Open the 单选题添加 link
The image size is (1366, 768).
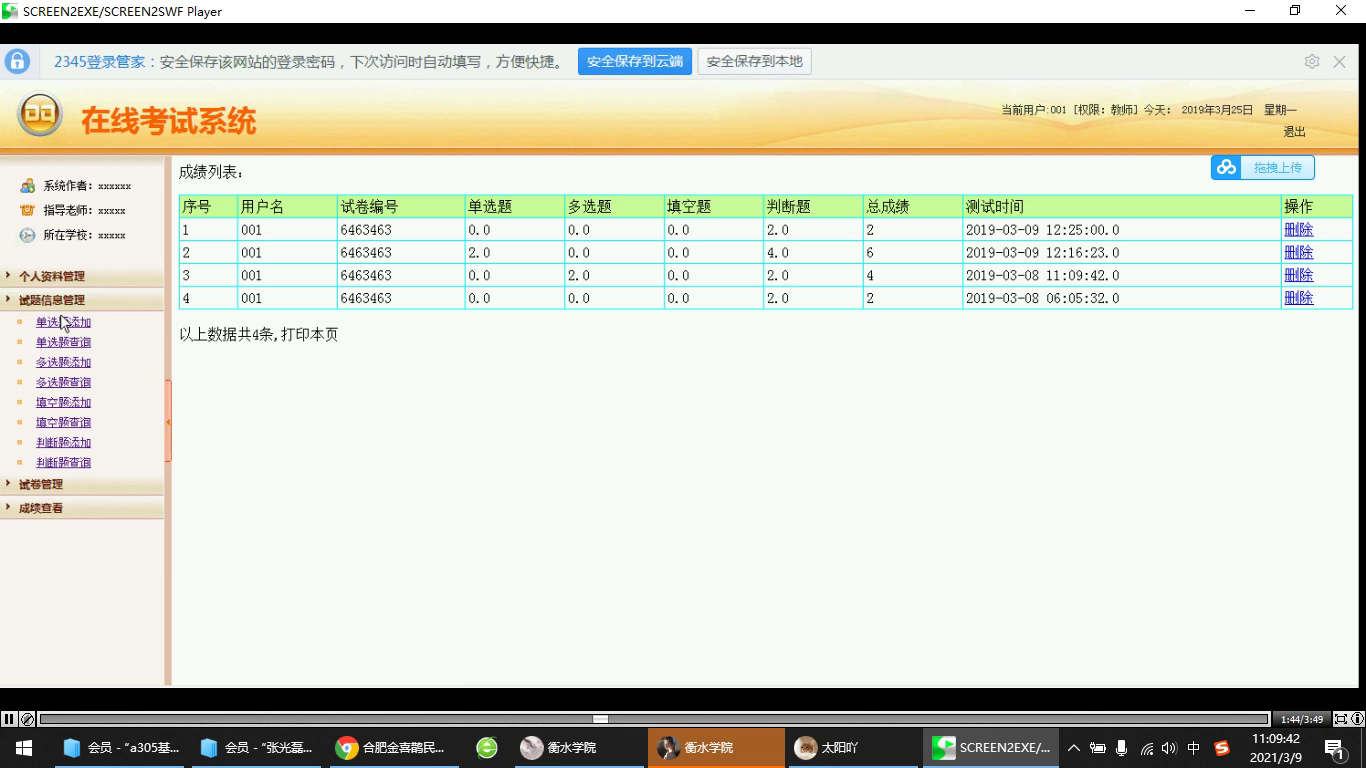click(x=63, y=322)
